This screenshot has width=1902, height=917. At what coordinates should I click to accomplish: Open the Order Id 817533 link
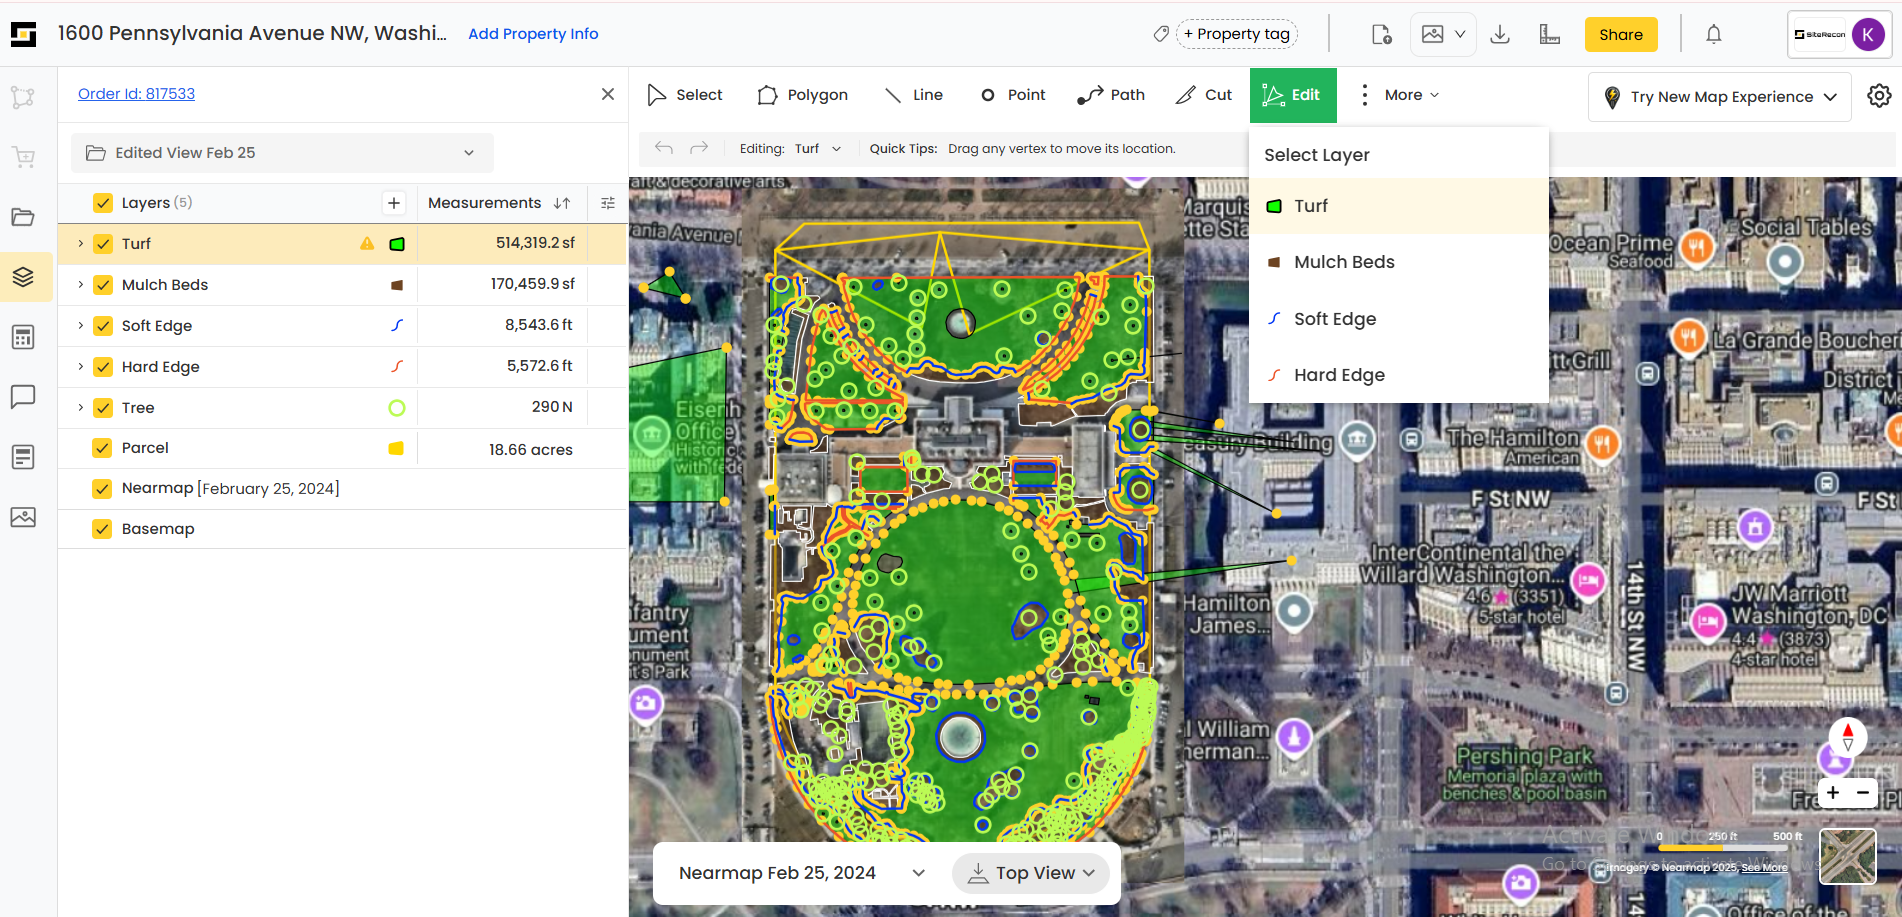coord(136,94)
